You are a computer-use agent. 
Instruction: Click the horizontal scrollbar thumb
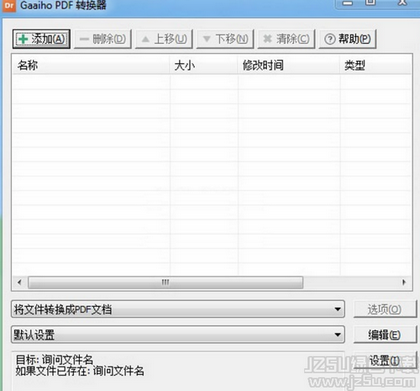[x=166, y=282]
